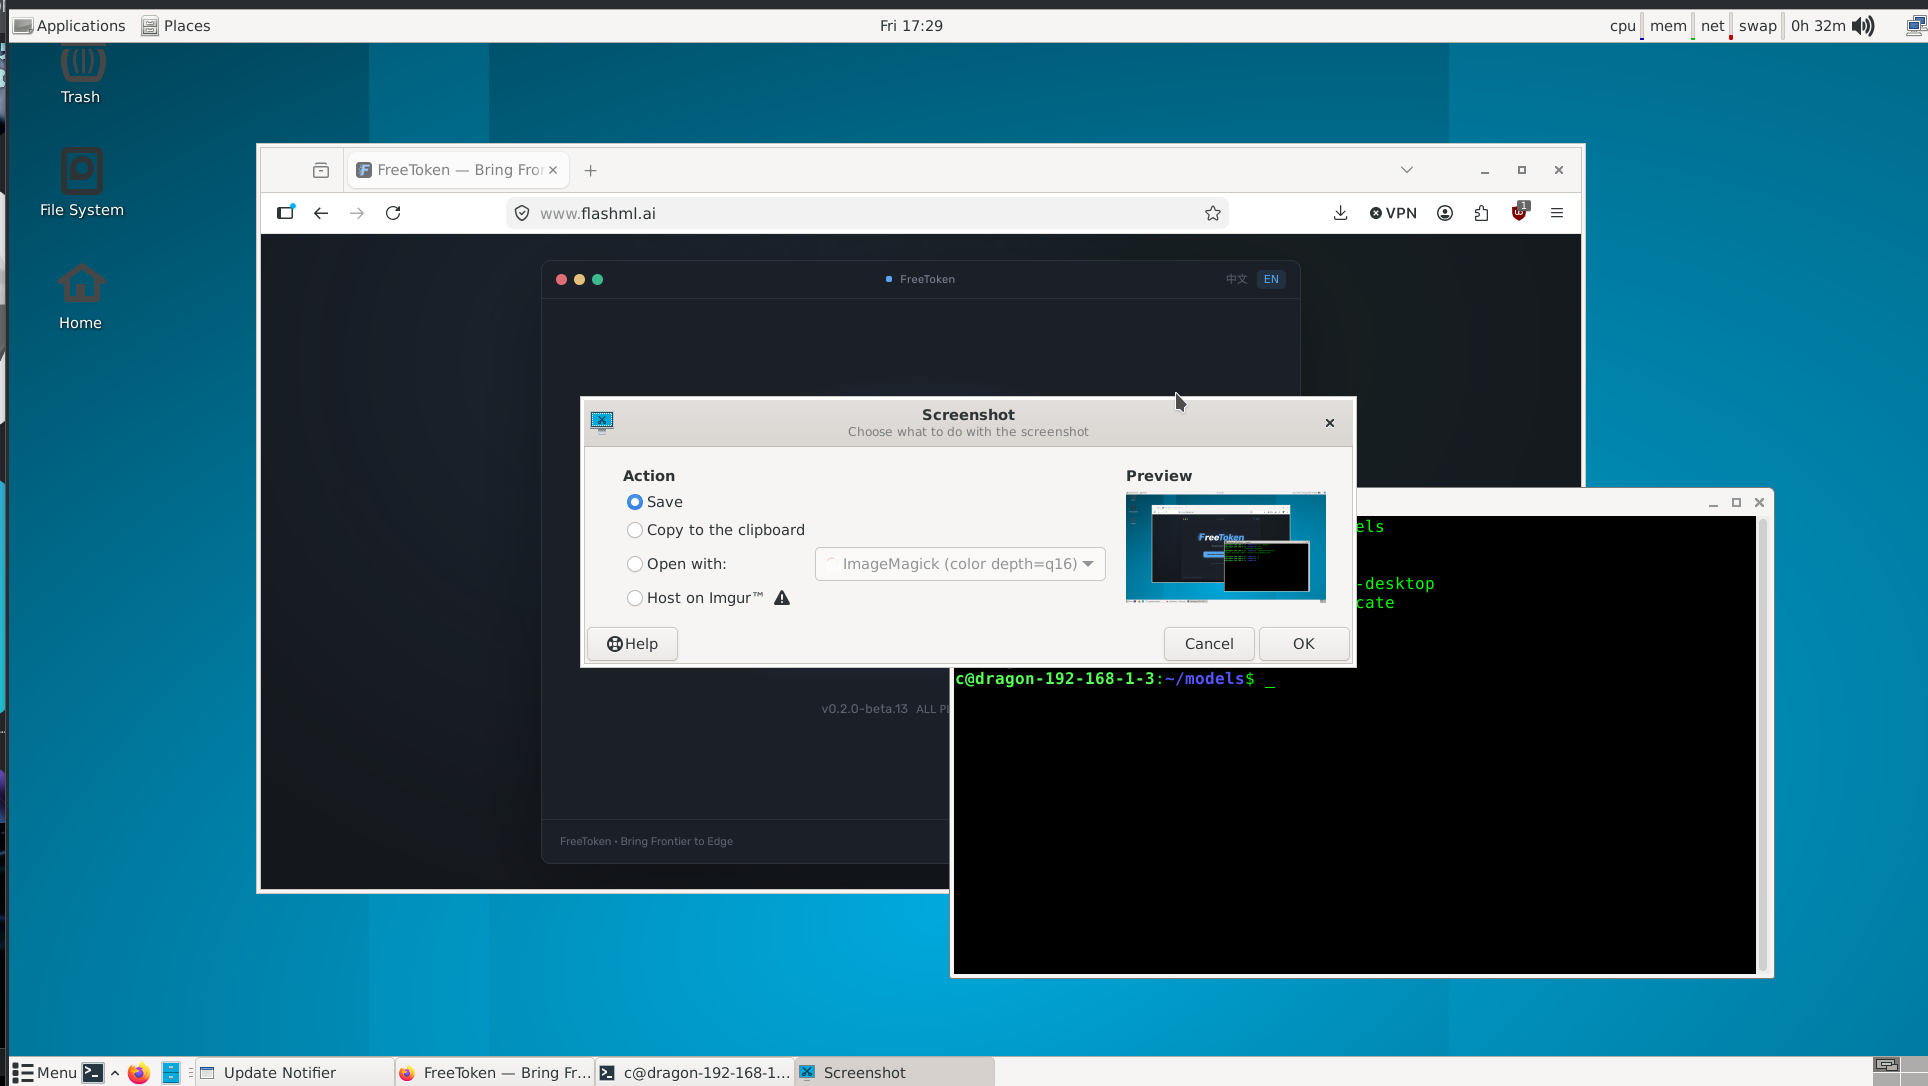Click the cpu monitor in top panel
Screen dimensions: 1928x1086
tap(1624, 26)
